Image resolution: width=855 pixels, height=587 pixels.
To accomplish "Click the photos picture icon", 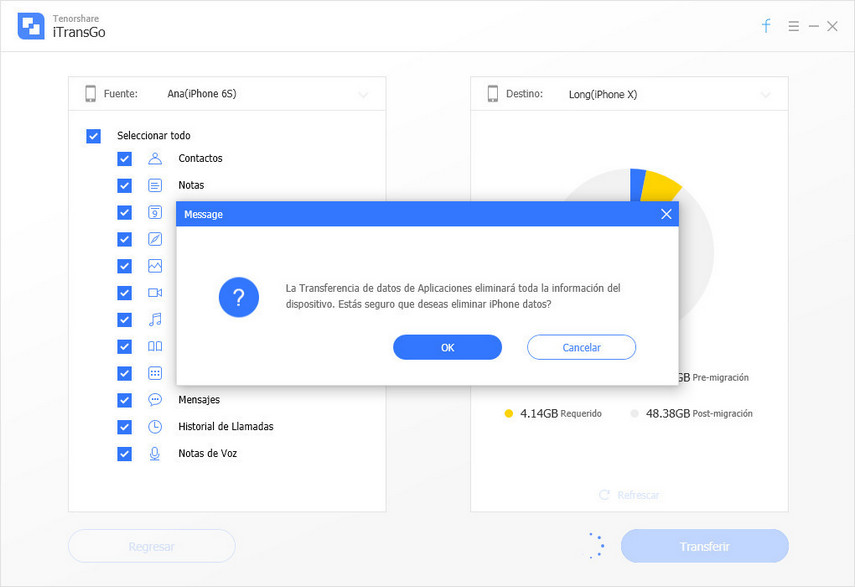I will (x=155, y=266).
